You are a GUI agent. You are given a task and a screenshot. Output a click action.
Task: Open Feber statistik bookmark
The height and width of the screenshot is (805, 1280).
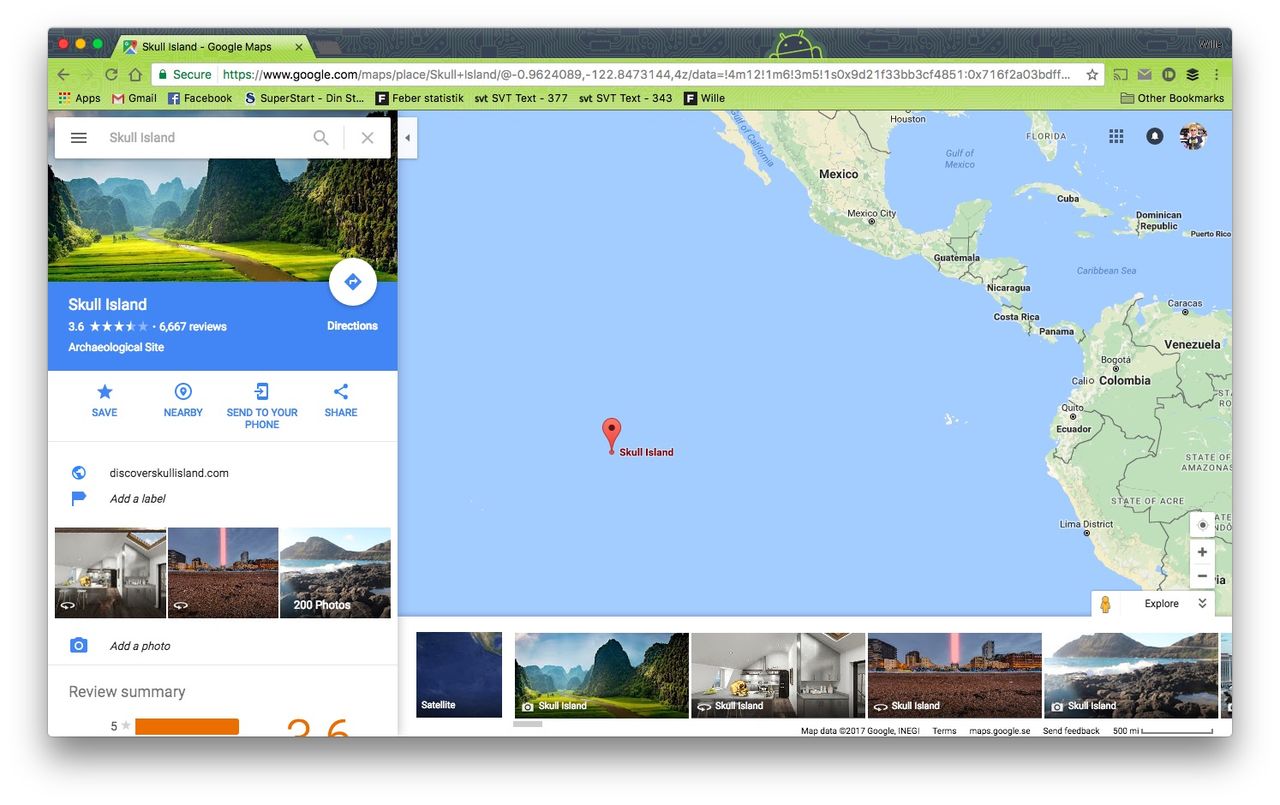pos(420,98)
